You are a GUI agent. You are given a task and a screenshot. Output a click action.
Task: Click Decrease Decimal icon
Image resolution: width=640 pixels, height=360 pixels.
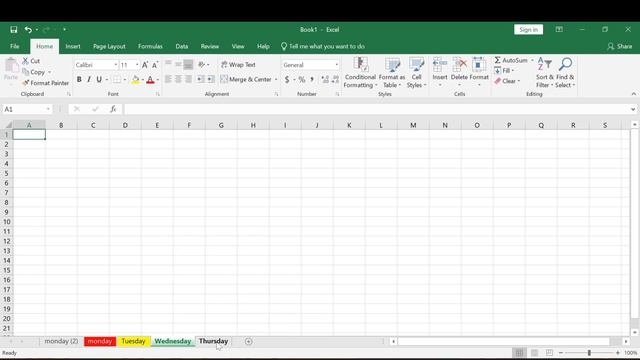coord(335,80)
